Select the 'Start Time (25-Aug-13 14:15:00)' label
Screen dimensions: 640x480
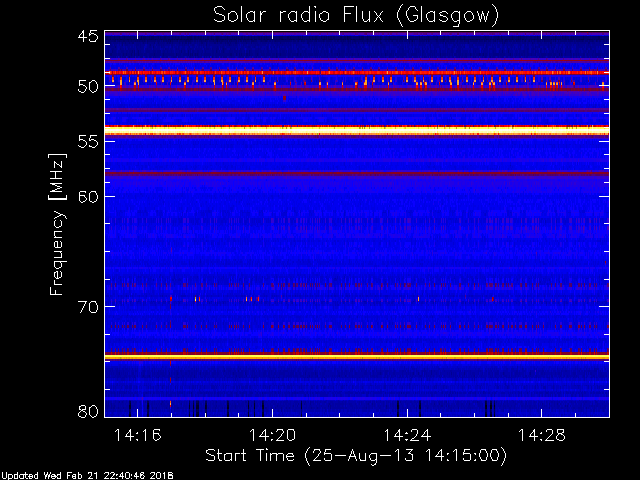356,456
